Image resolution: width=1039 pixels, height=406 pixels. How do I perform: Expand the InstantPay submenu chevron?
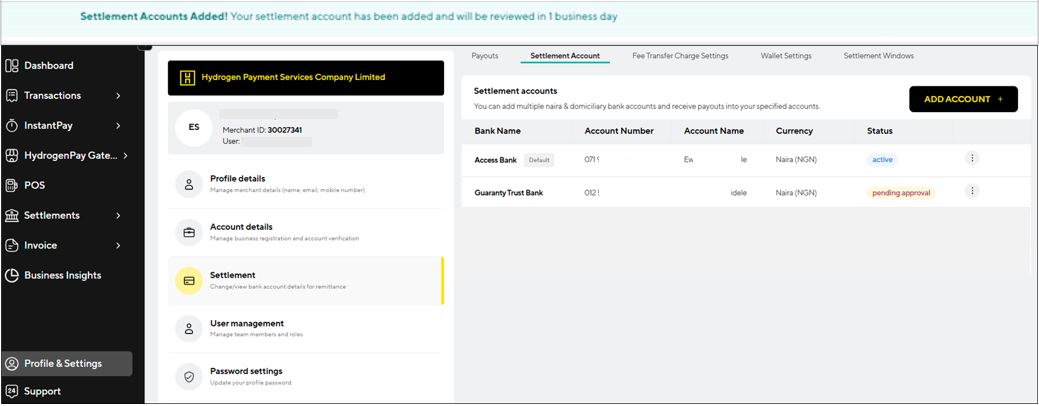(x=118, y=126)
